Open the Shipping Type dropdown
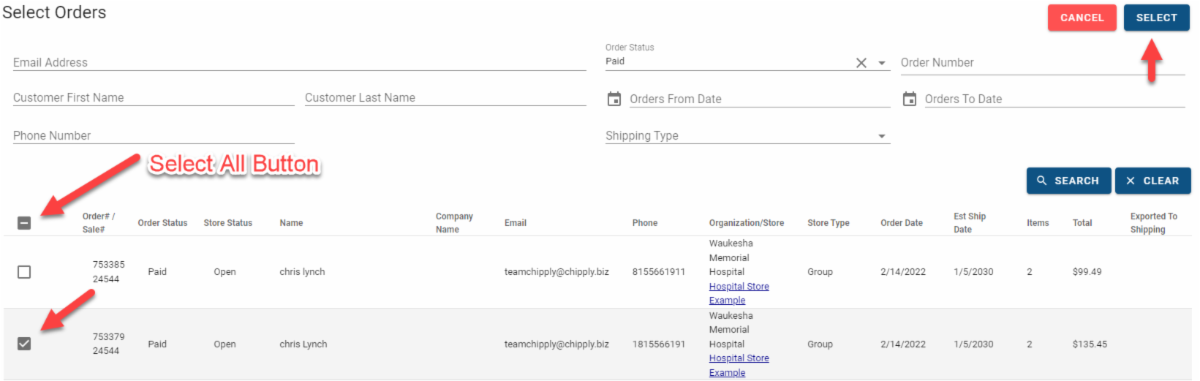Viewport: 1200px width, 381px height. coord(747,136)
